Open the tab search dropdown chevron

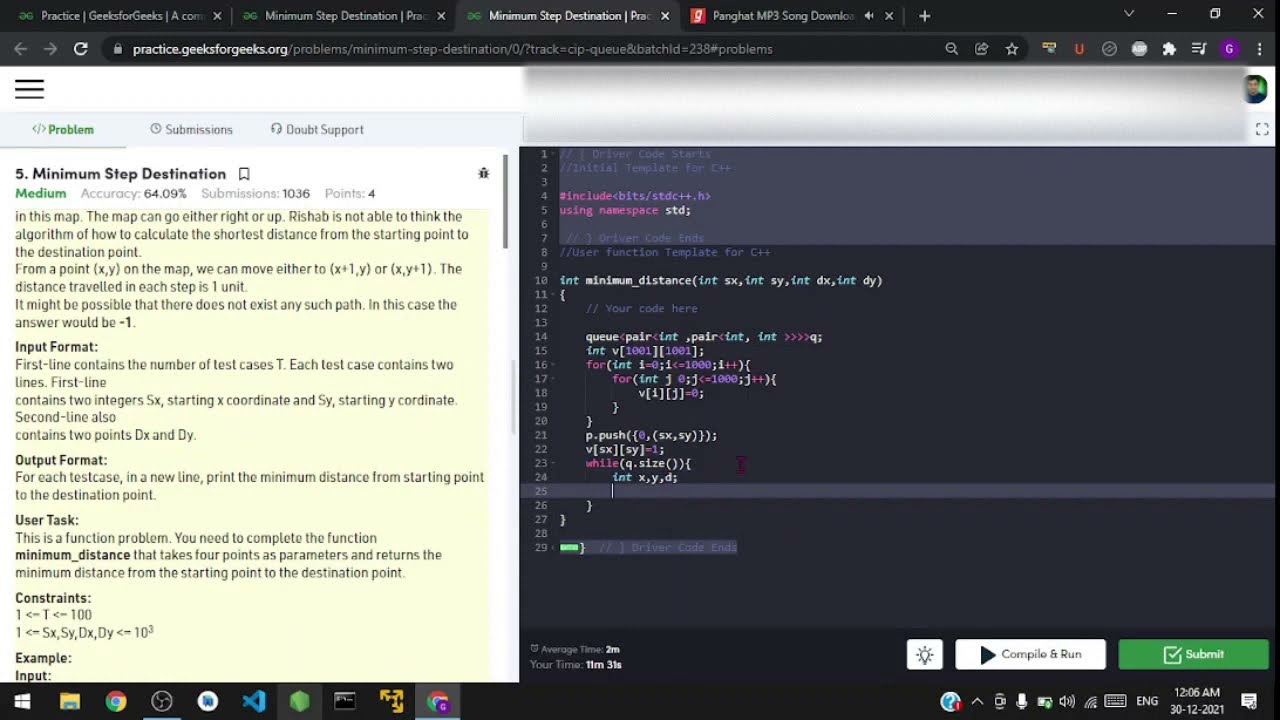[1129, 14]
